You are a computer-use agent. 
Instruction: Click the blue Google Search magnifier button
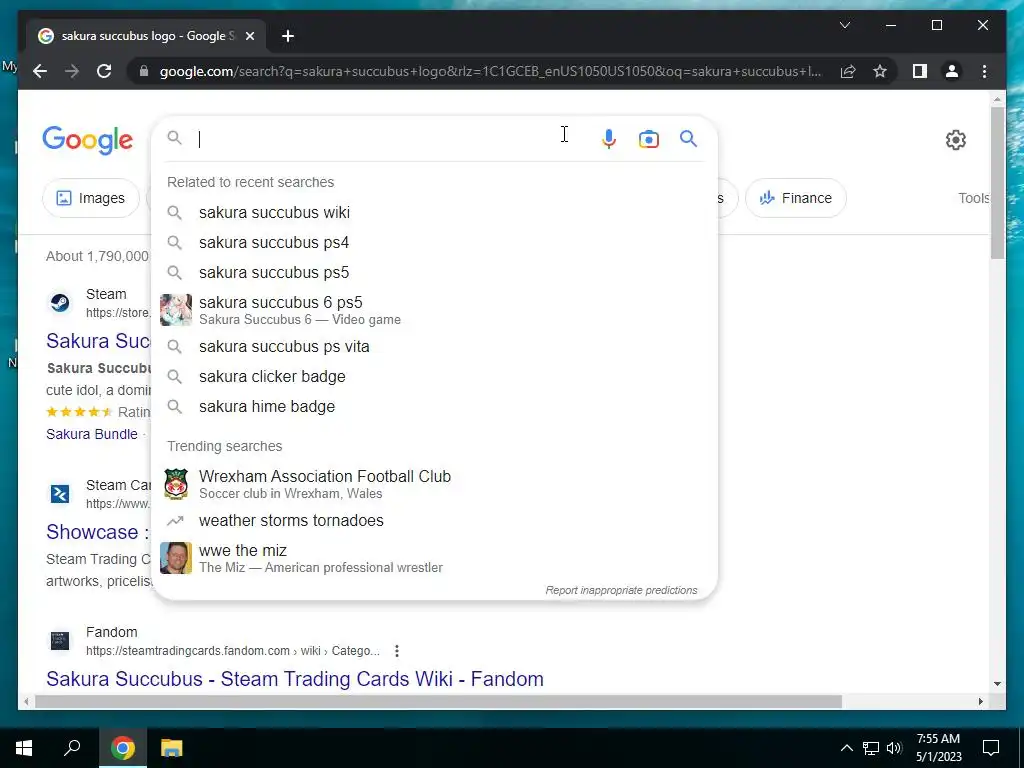pos(688,138)
